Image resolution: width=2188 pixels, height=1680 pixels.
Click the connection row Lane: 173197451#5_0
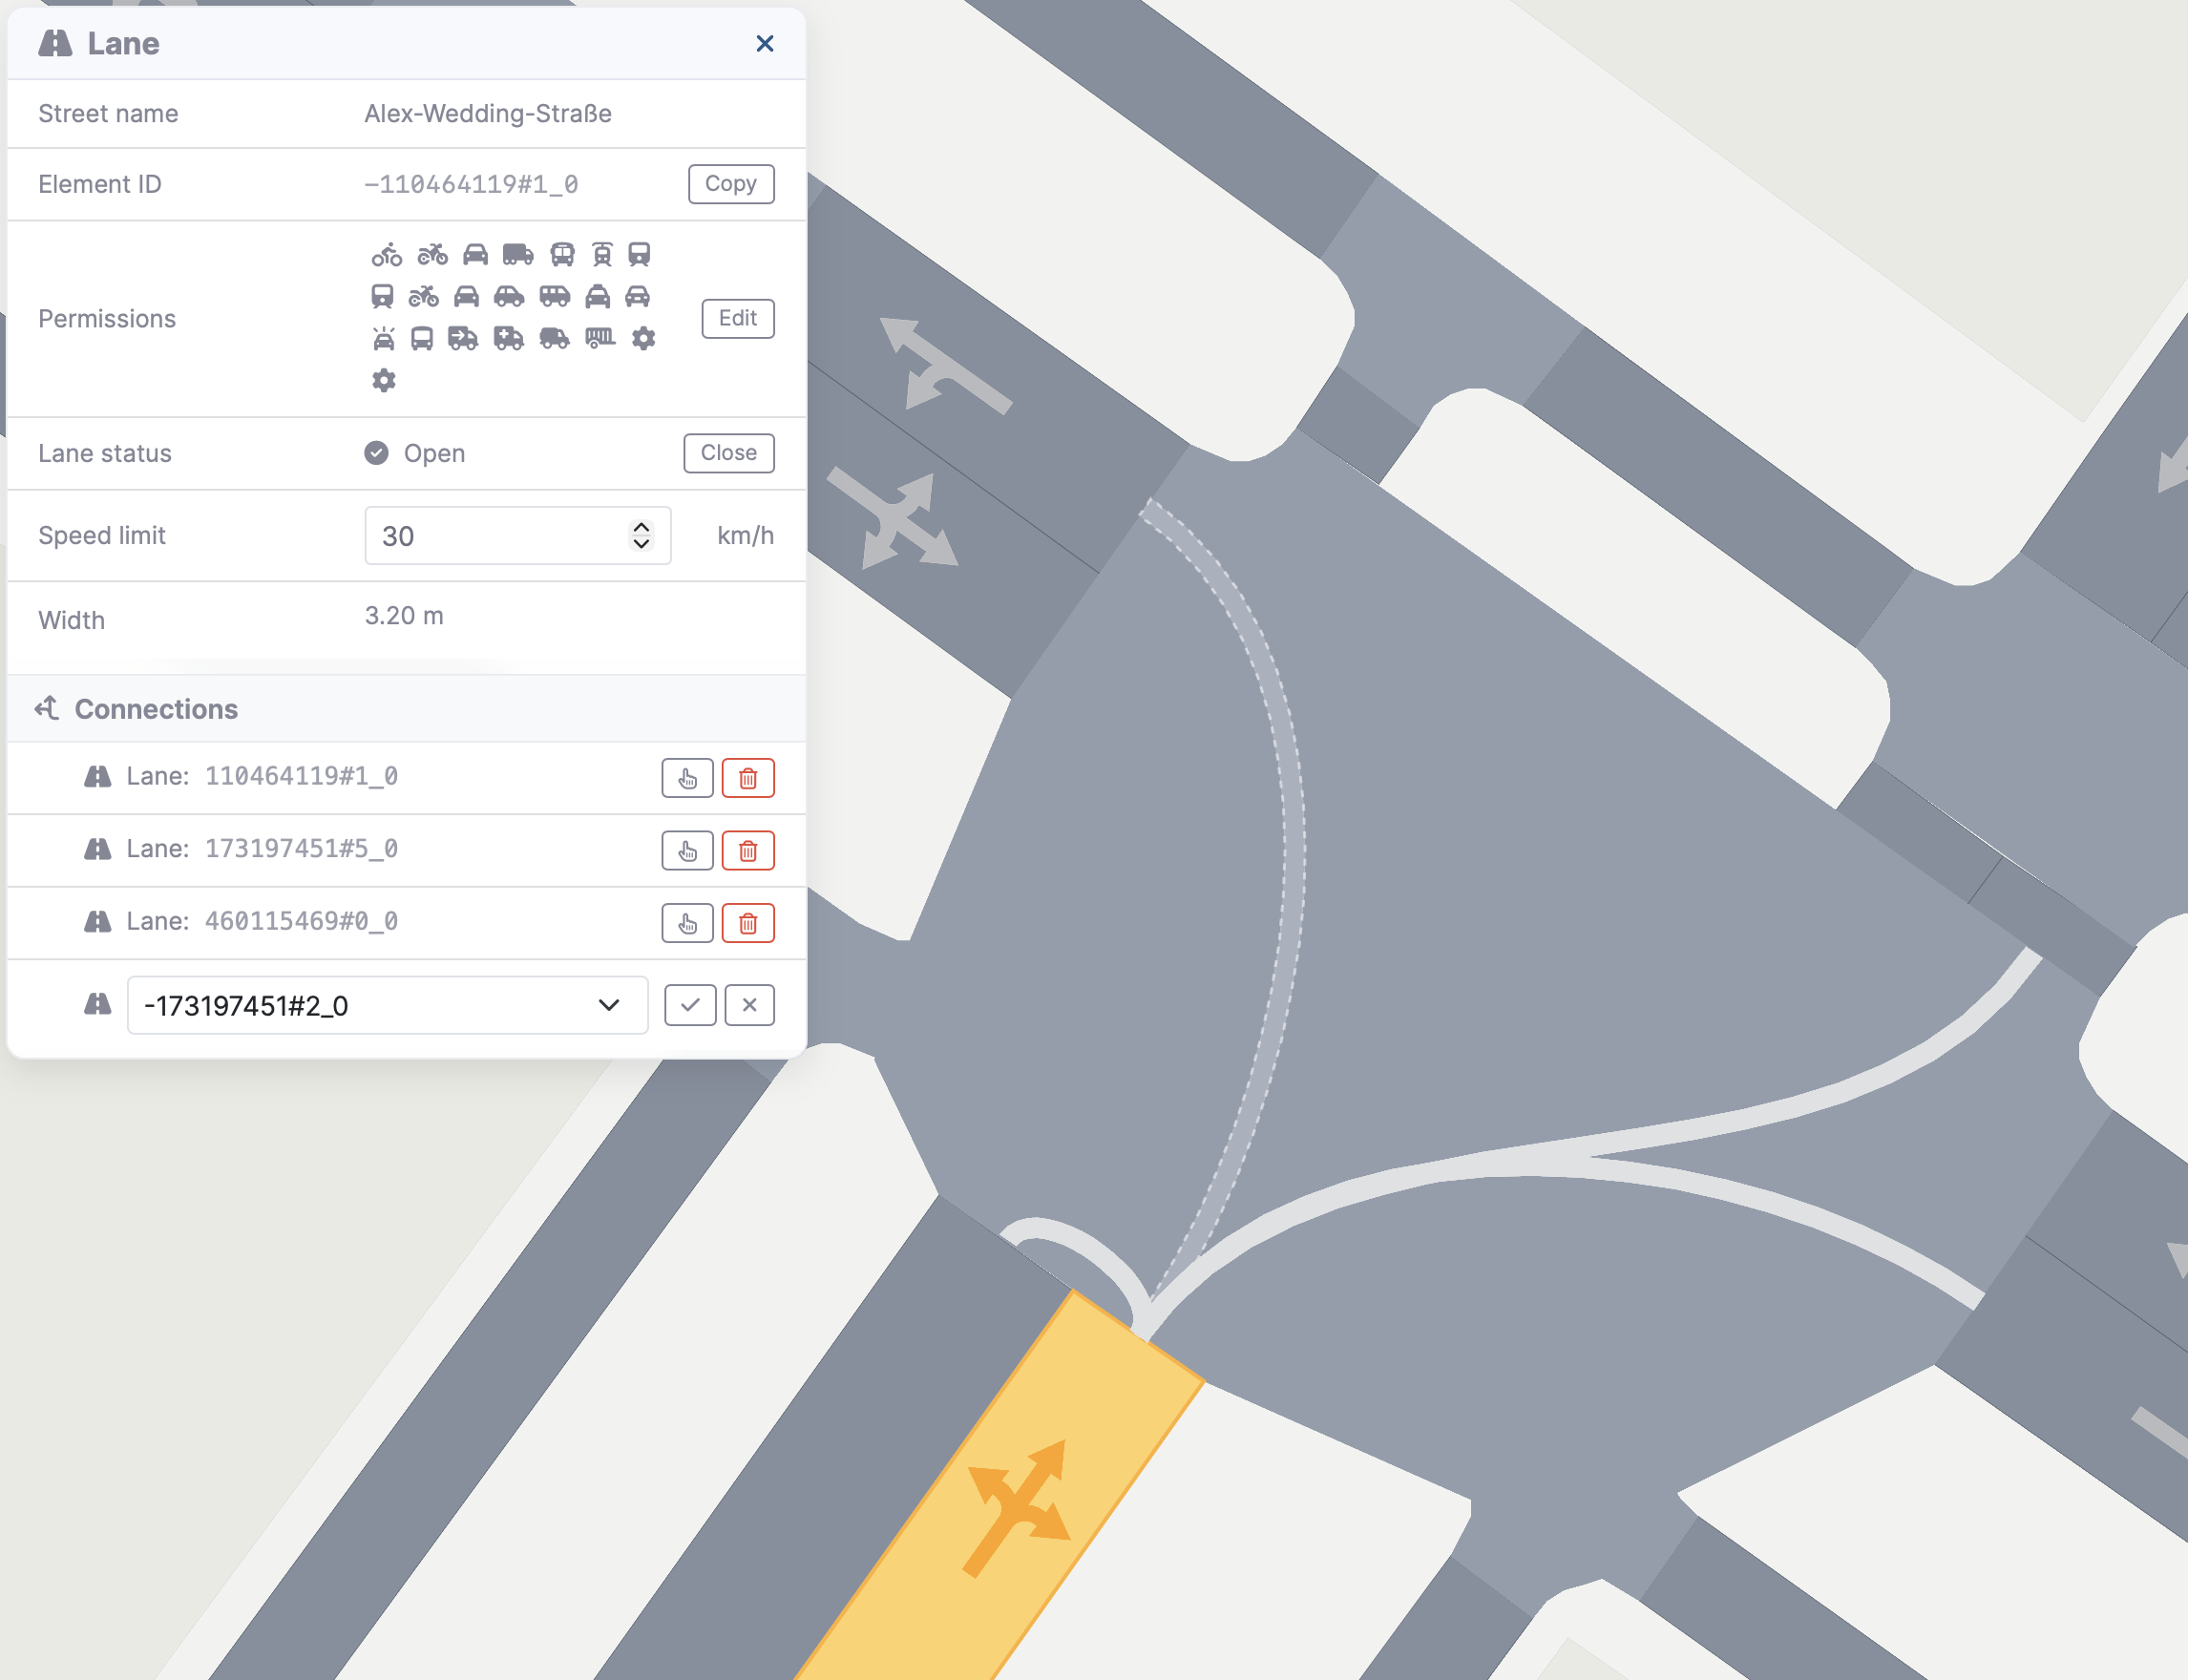(x=406, y=851)
